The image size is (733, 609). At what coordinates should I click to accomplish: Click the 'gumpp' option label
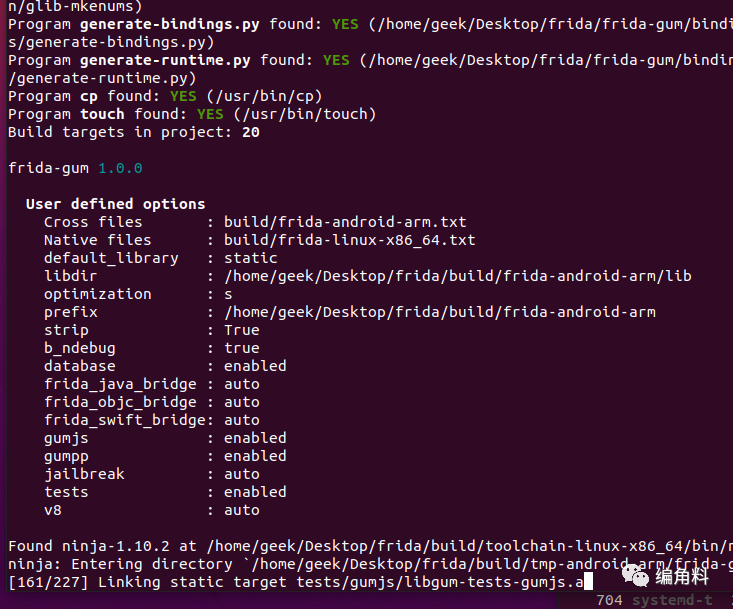tap(66, 456)
